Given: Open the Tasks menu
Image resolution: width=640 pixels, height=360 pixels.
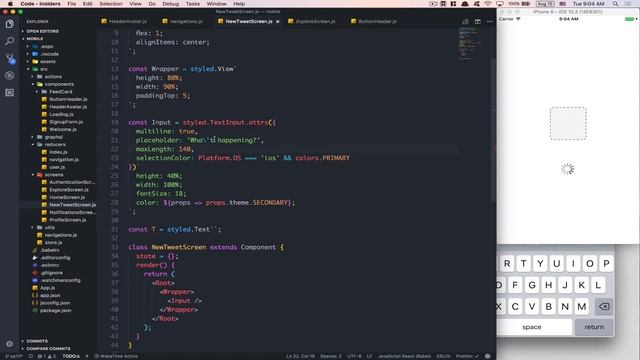Looking at the screenshot, I should [193, 4].
